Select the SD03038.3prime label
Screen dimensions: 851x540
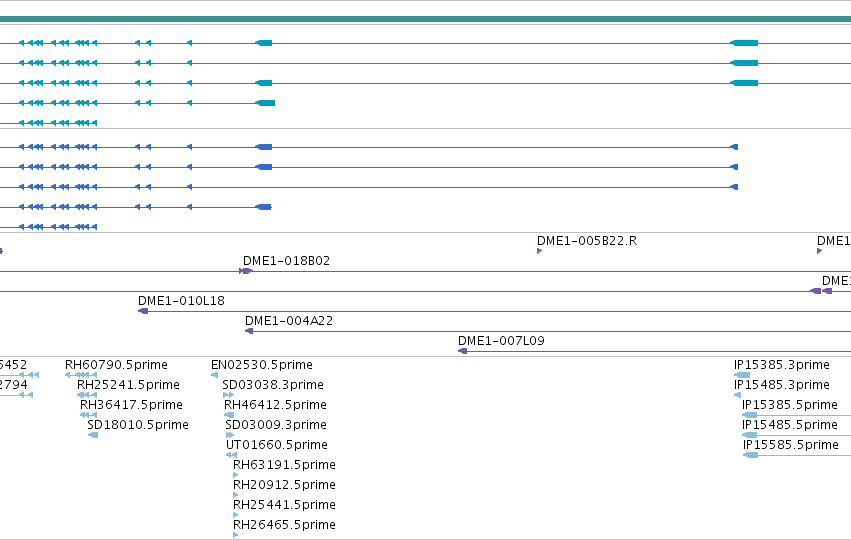(273, 385)
